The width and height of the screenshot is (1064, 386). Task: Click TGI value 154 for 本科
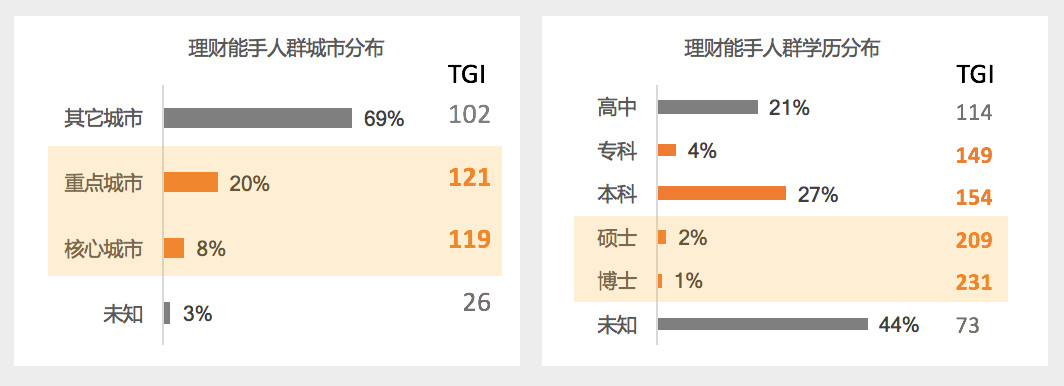974,197
